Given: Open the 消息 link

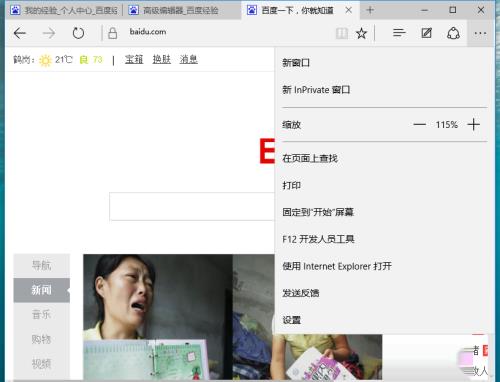Looking at the screenshot, I should pos(189,59).
